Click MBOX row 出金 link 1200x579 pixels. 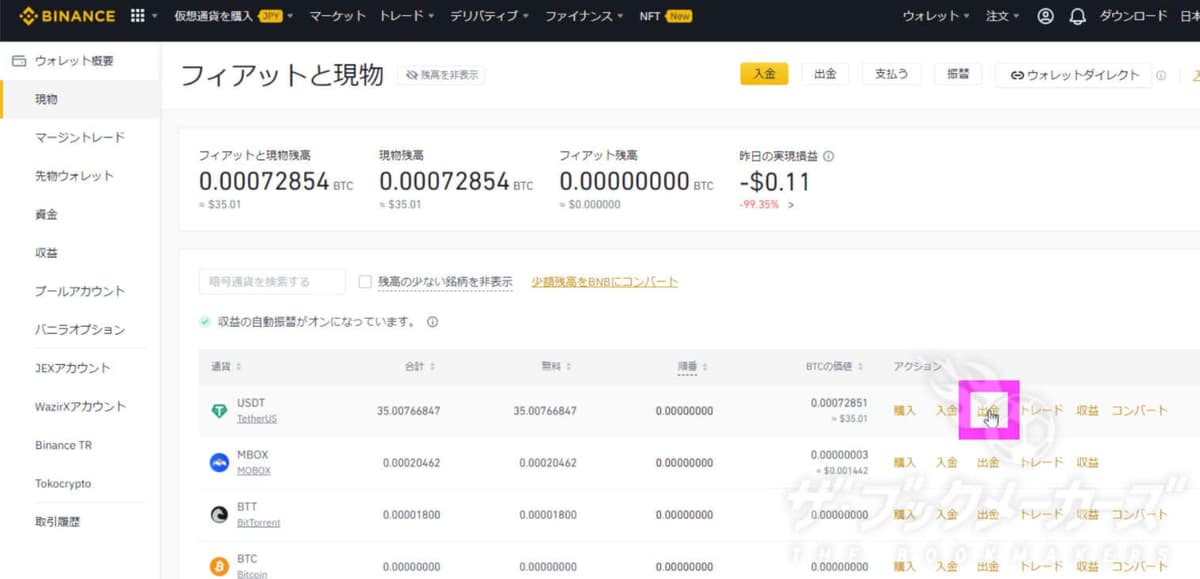click(x=988, y=462)
